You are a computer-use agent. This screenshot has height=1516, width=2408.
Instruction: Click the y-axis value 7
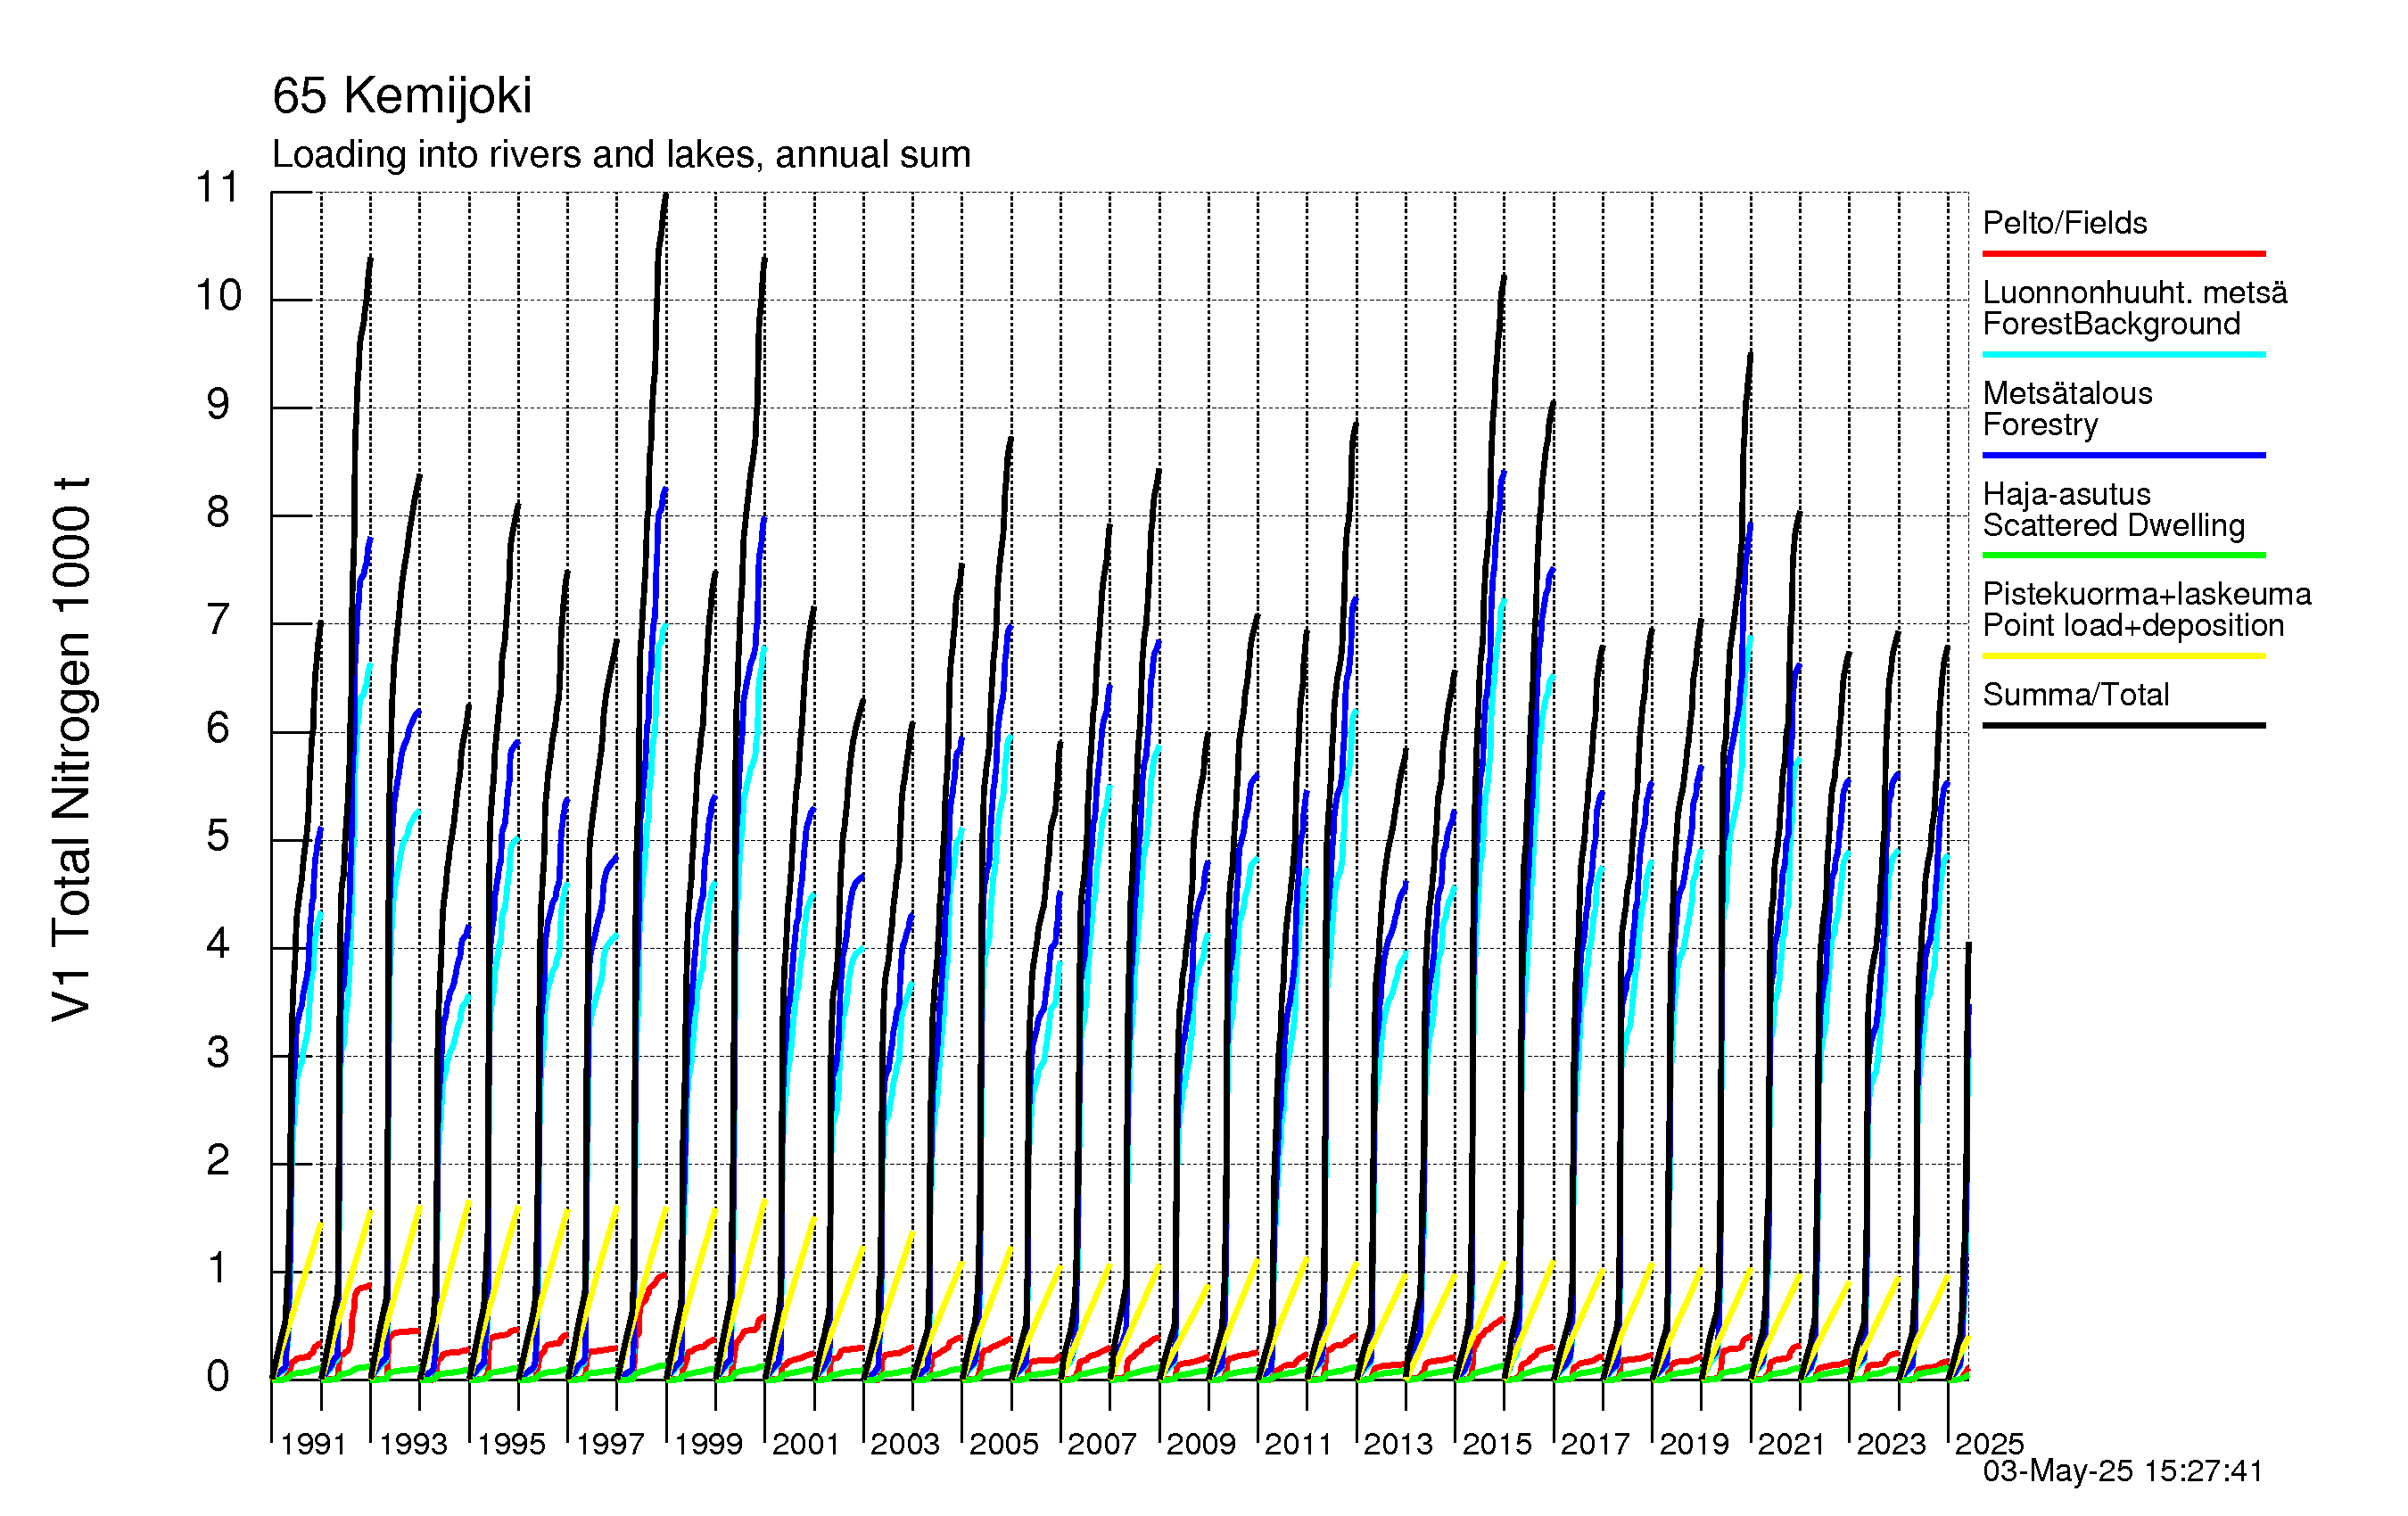click(x=218, y=620)
